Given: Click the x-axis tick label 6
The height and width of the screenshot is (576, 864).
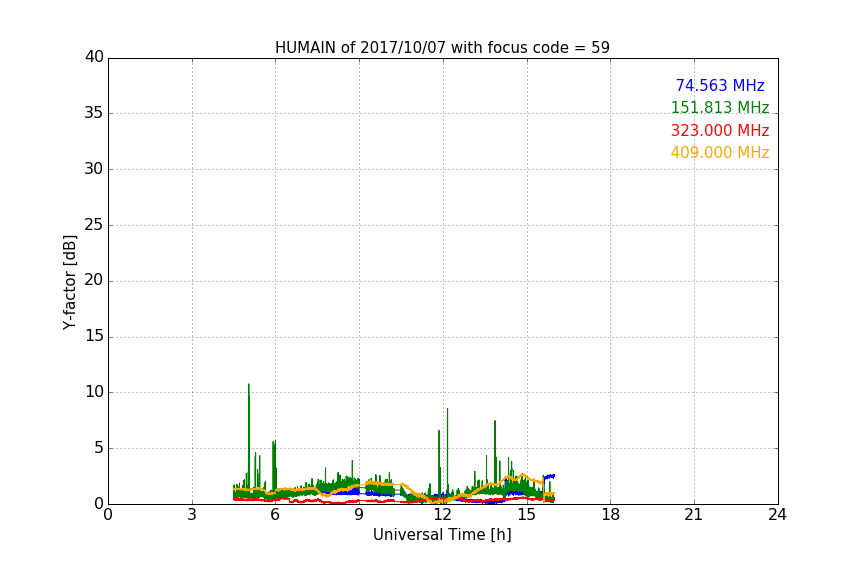Looking at the screenshot, I should [x=275, y=515].
